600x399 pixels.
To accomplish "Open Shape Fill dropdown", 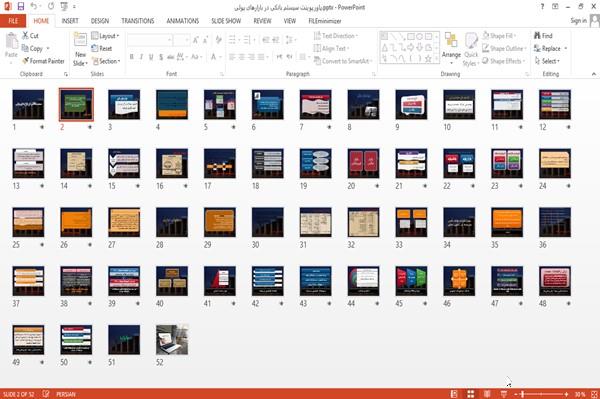I will [499, 36].
